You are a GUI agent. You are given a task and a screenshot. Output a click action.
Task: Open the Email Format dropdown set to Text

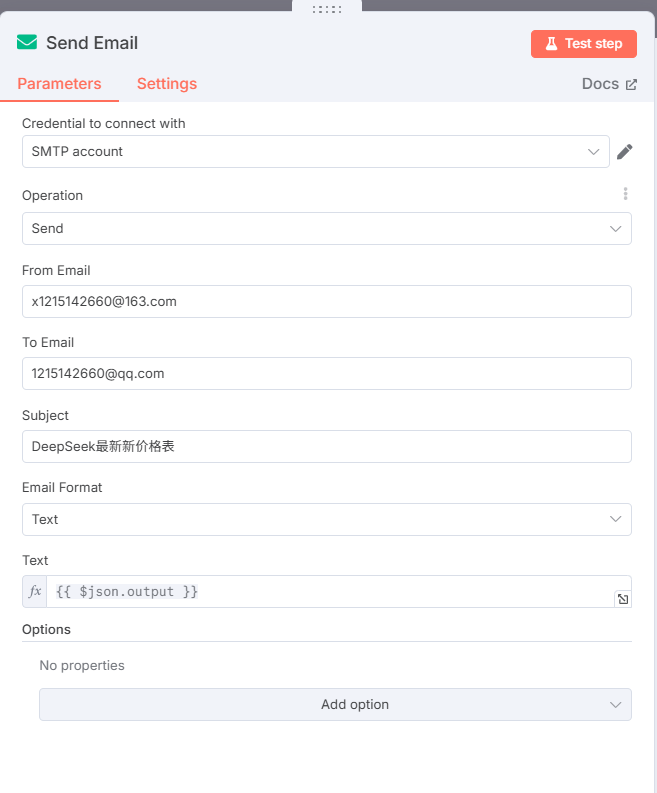pos(326,520)
